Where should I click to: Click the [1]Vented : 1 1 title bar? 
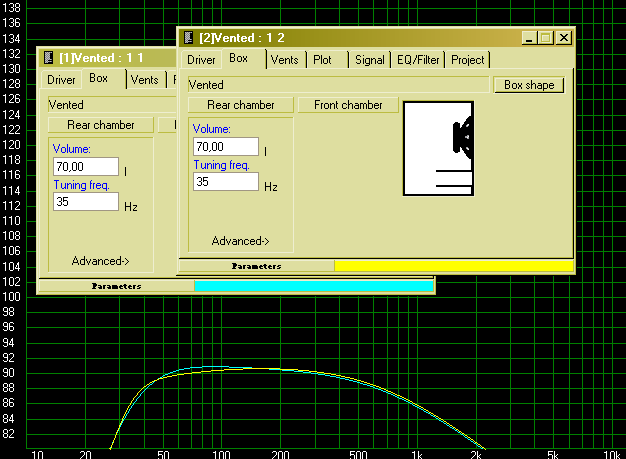coord(108,58)
